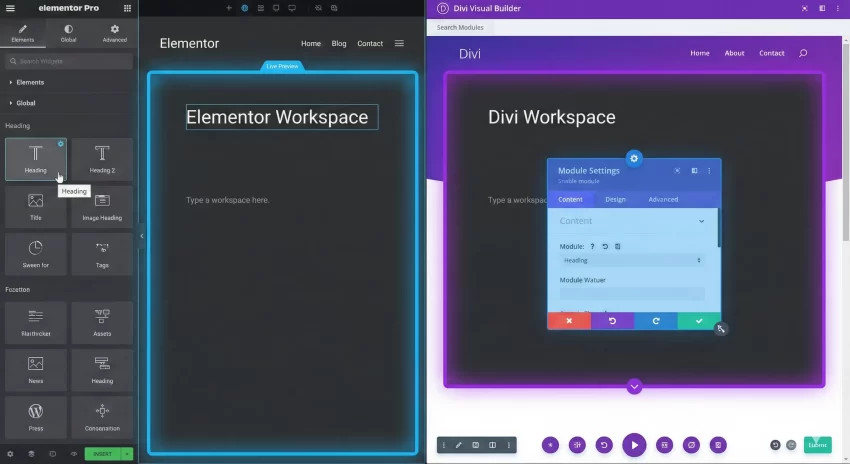850x464 pixels.
Task: Open the Elementor site hamburger menu
Action: point(400,43)
